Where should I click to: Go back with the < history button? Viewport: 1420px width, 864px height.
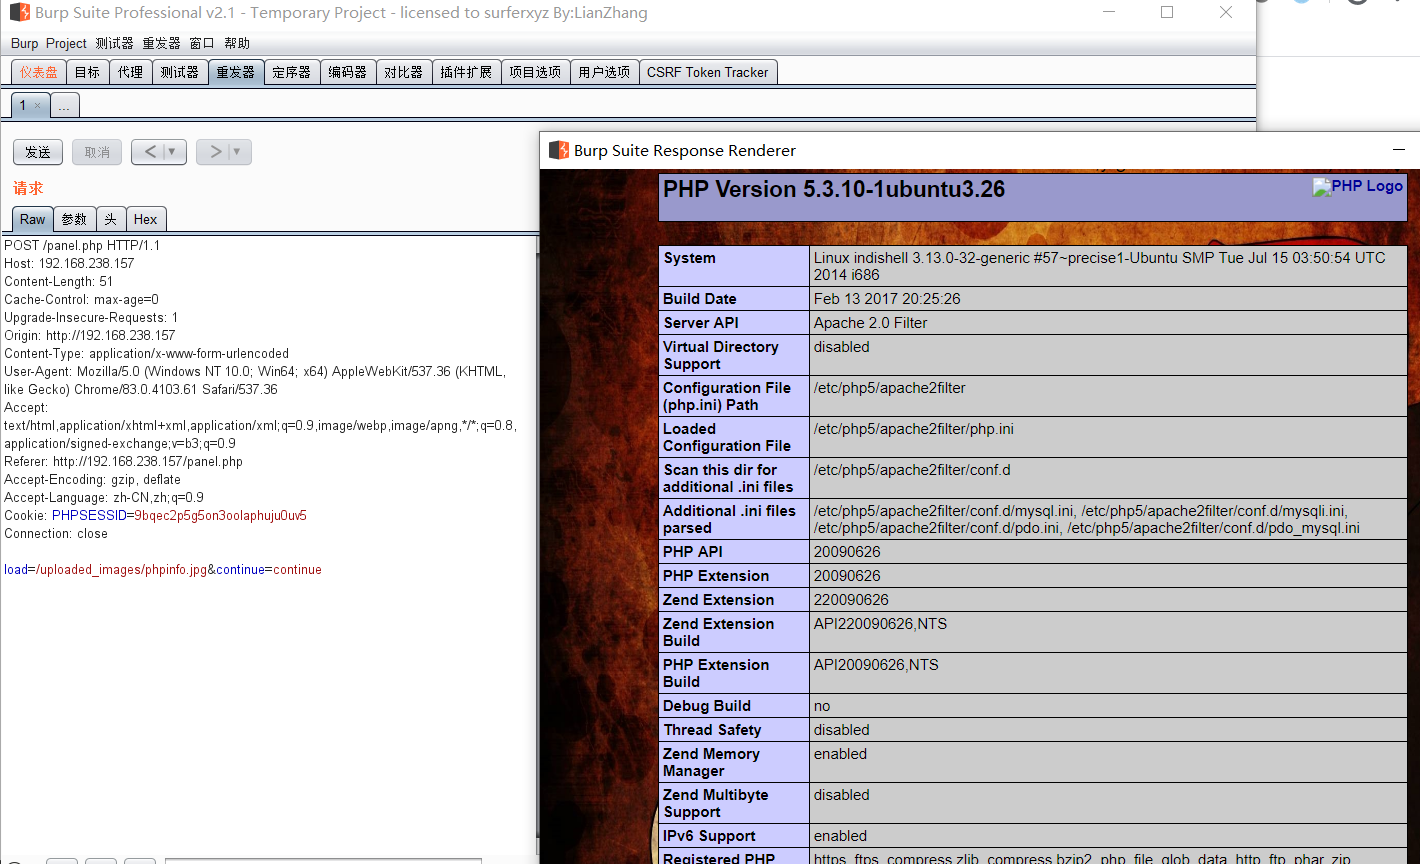click(150, 152)
